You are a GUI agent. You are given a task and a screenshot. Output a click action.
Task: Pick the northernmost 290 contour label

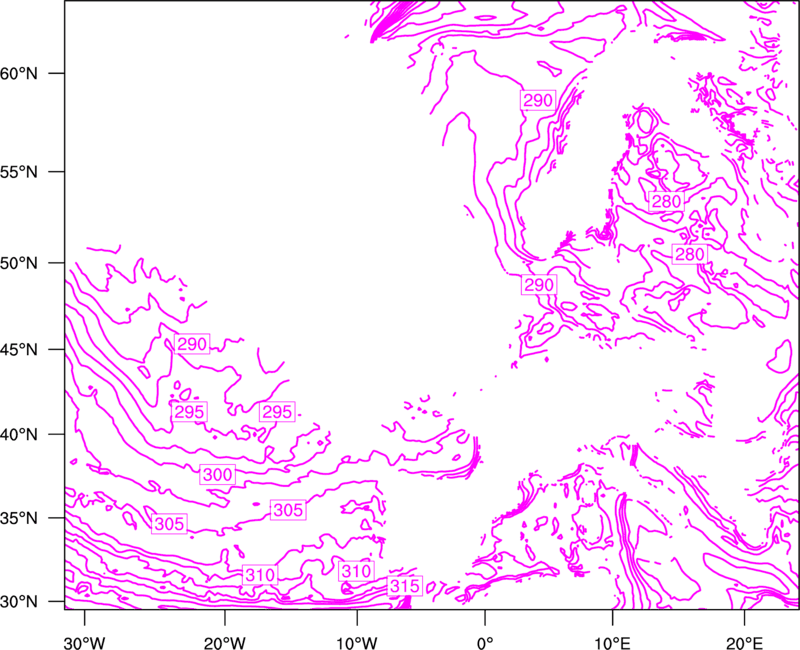(x=538, y=100)
